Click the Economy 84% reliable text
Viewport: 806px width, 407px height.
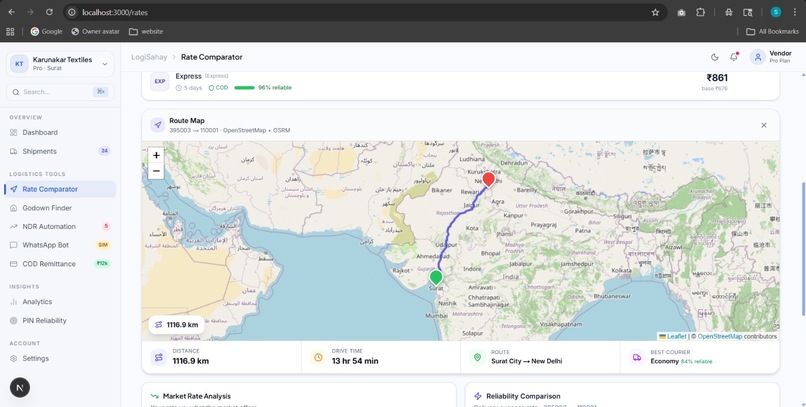[681, 361]
